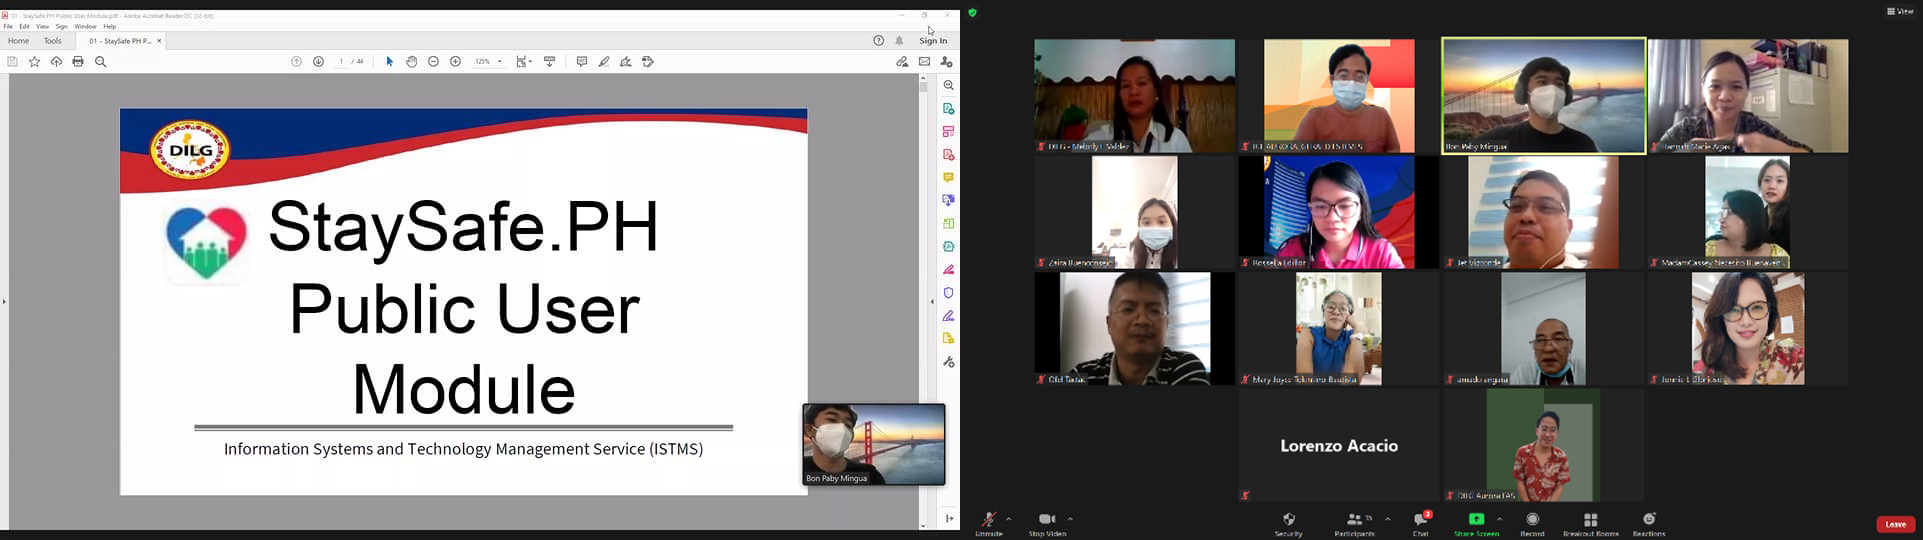The width and height of the screenshot is (1923, 540).
Task: Click the Sign document pen icon
Action: point(626,62)
